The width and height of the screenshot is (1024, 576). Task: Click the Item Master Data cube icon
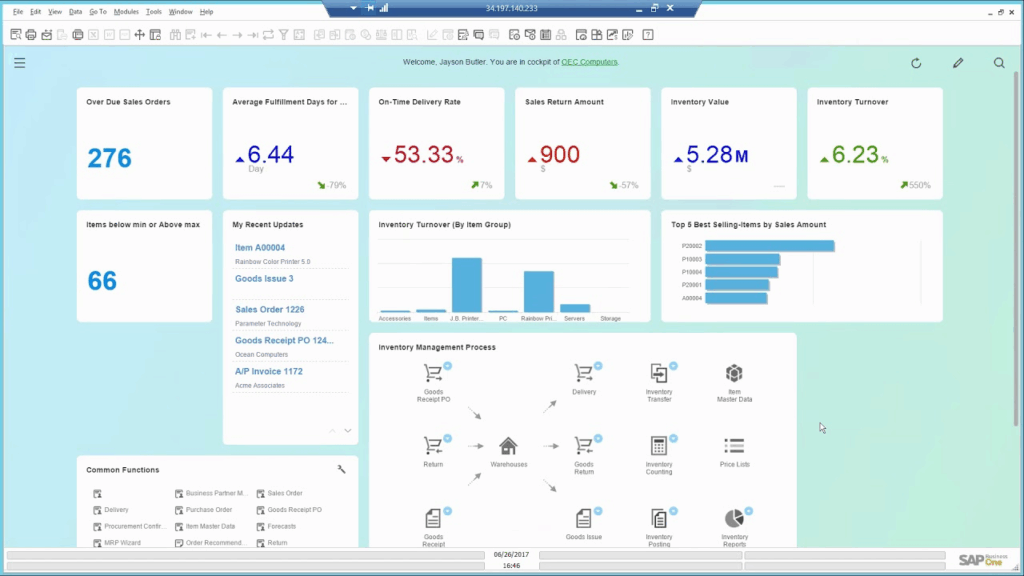click(734, 374)
